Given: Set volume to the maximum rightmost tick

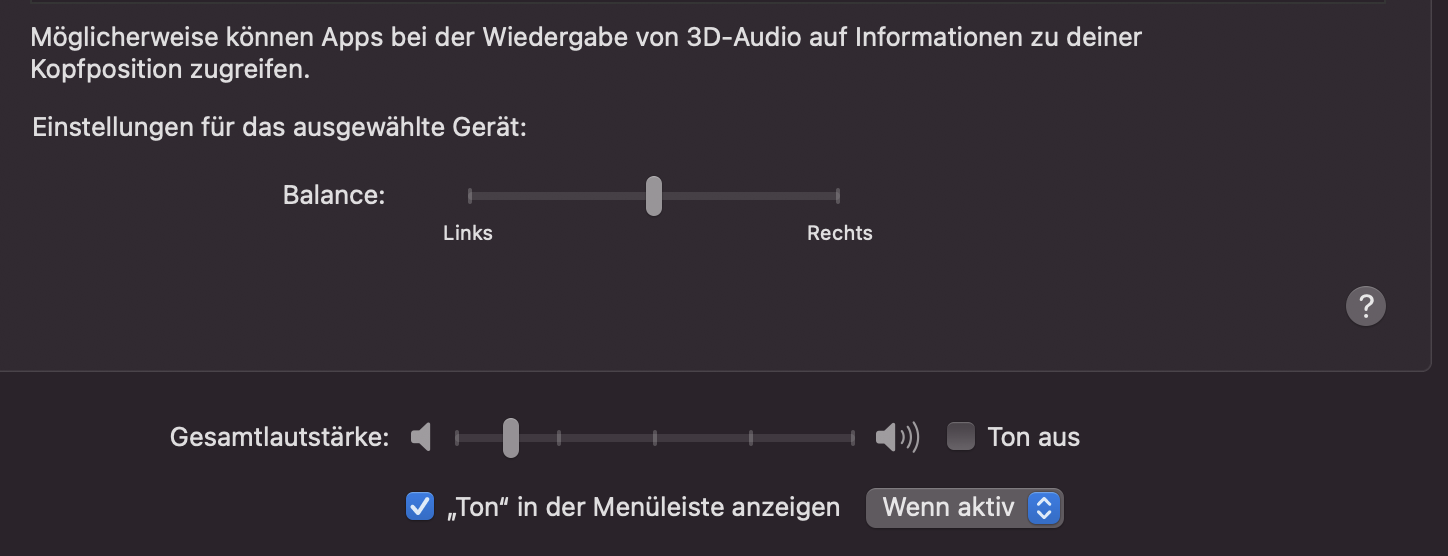Looking at the screenshot, I should click(852, 437).
